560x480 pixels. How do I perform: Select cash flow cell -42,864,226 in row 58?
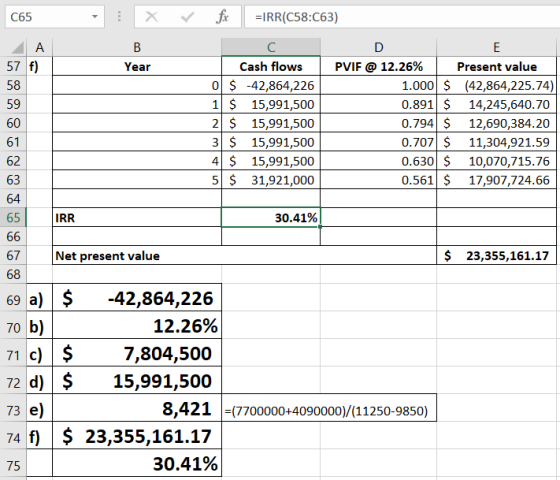271,85
